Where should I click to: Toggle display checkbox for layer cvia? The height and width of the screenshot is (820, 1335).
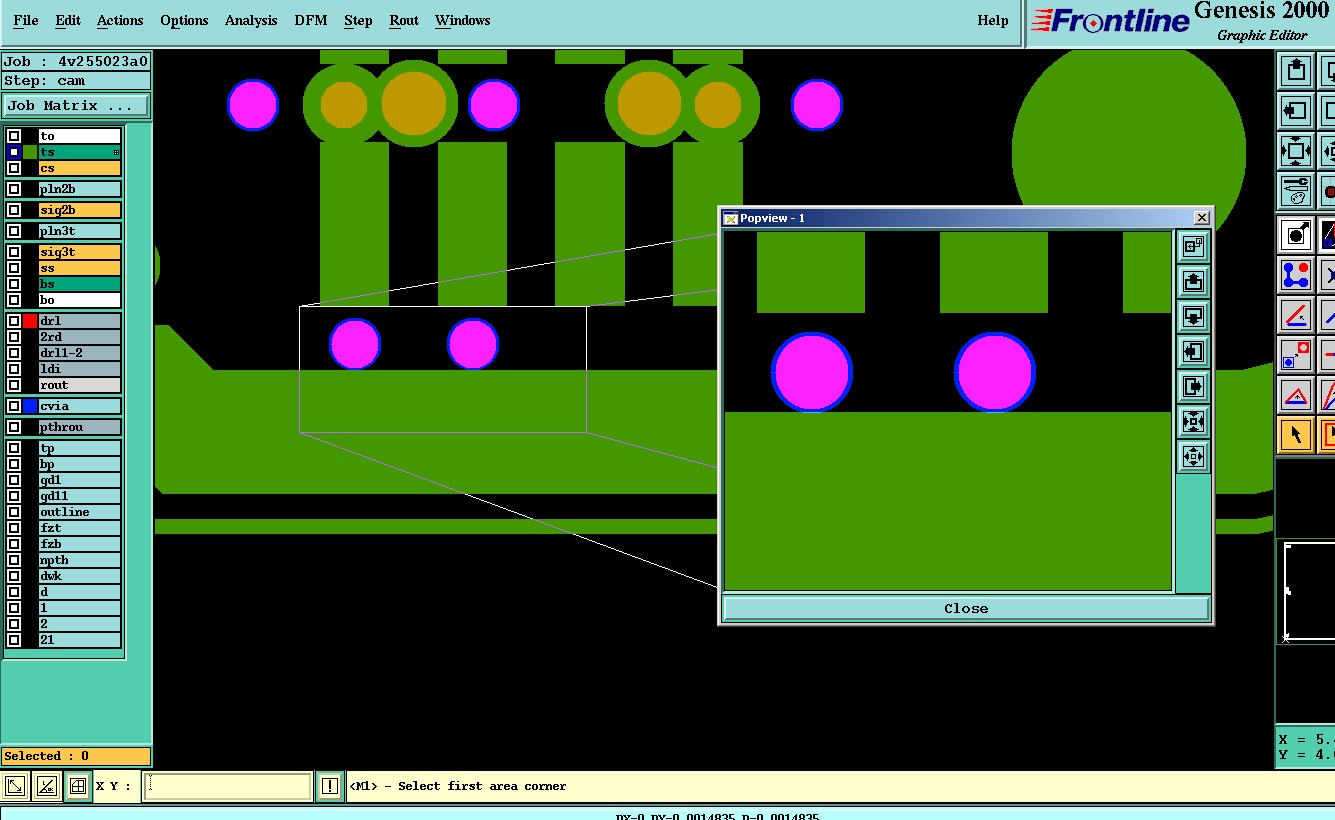[x=14, y=406]
